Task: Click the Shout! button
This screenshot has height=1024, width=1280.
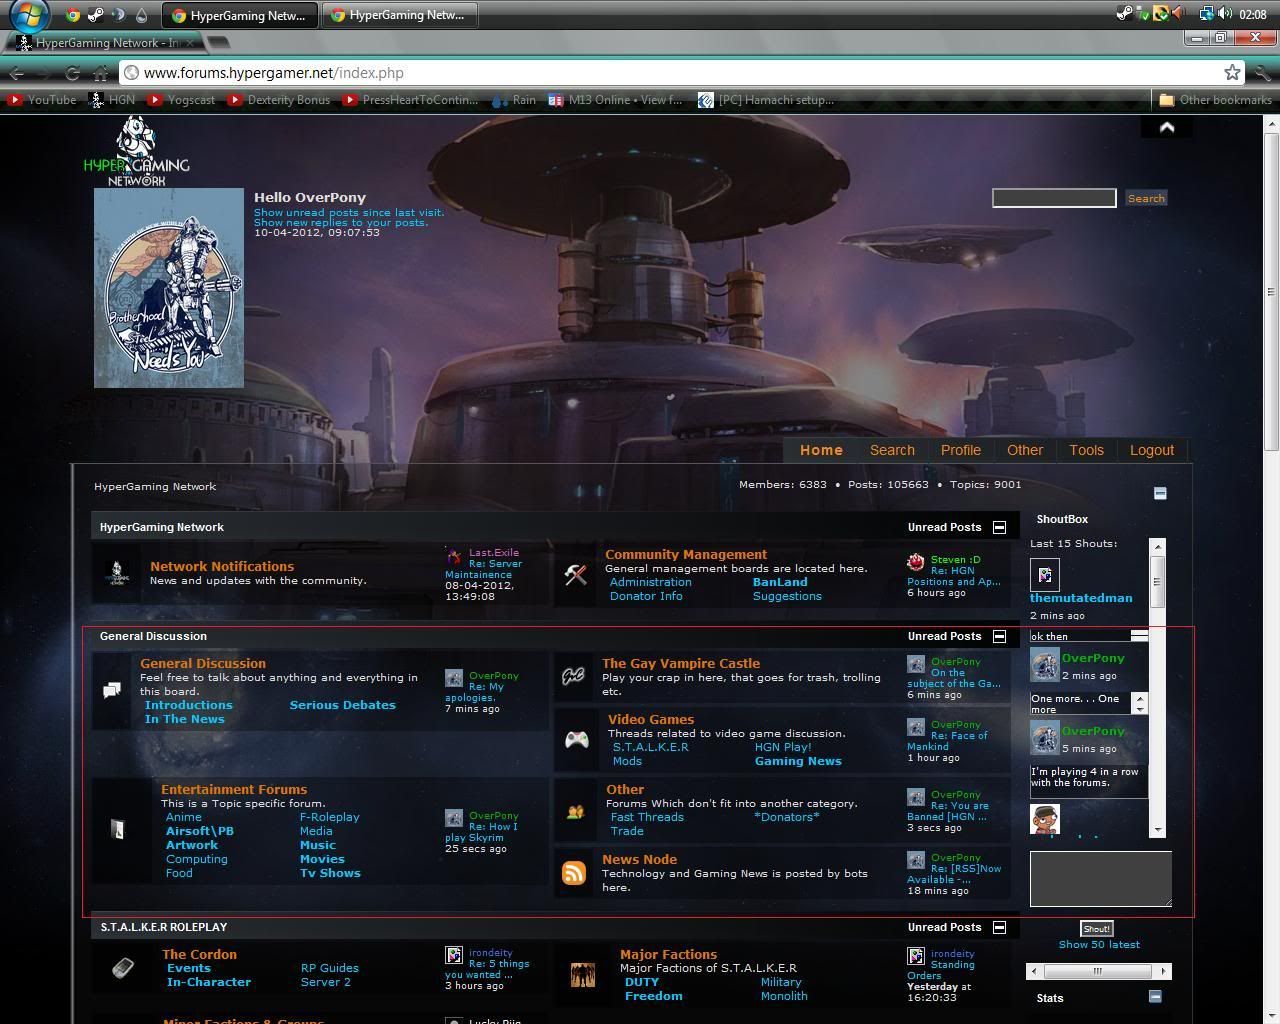Action: [1096, 929]
